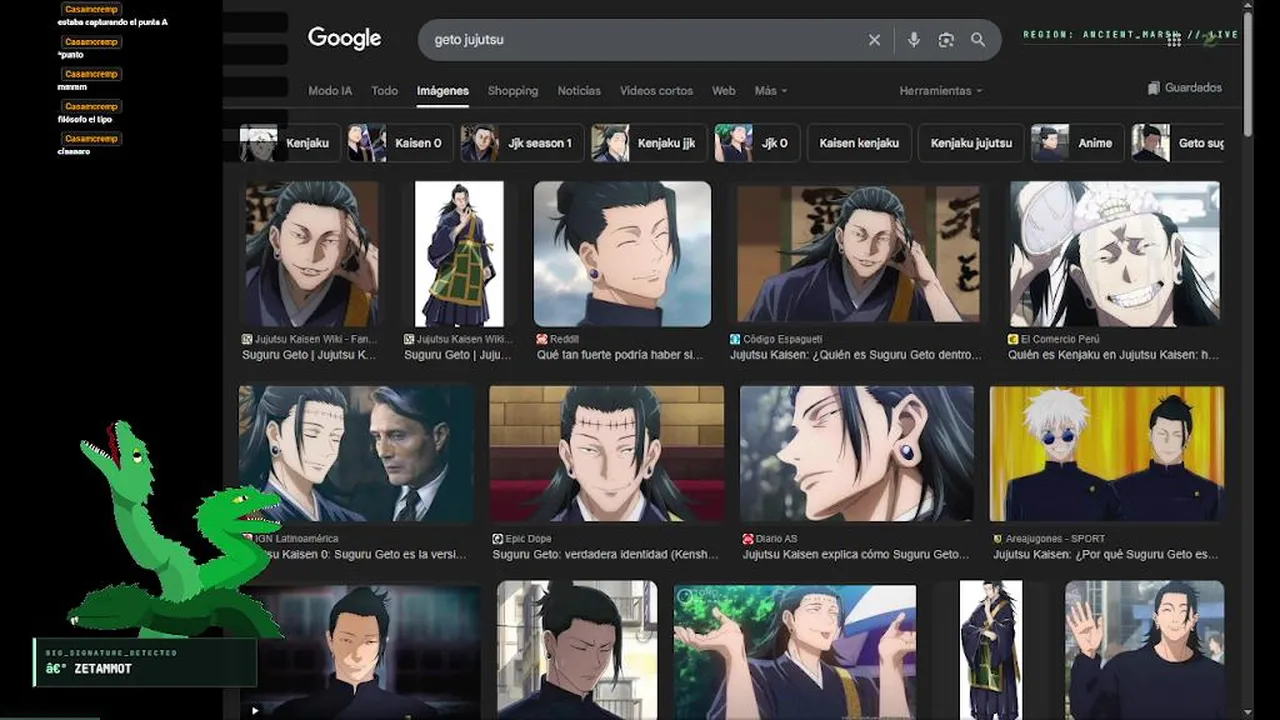1280x720 pixels.
Task: Open the IGN Latinoamérica image thumbnail
Action: click(x=357, y=454)
